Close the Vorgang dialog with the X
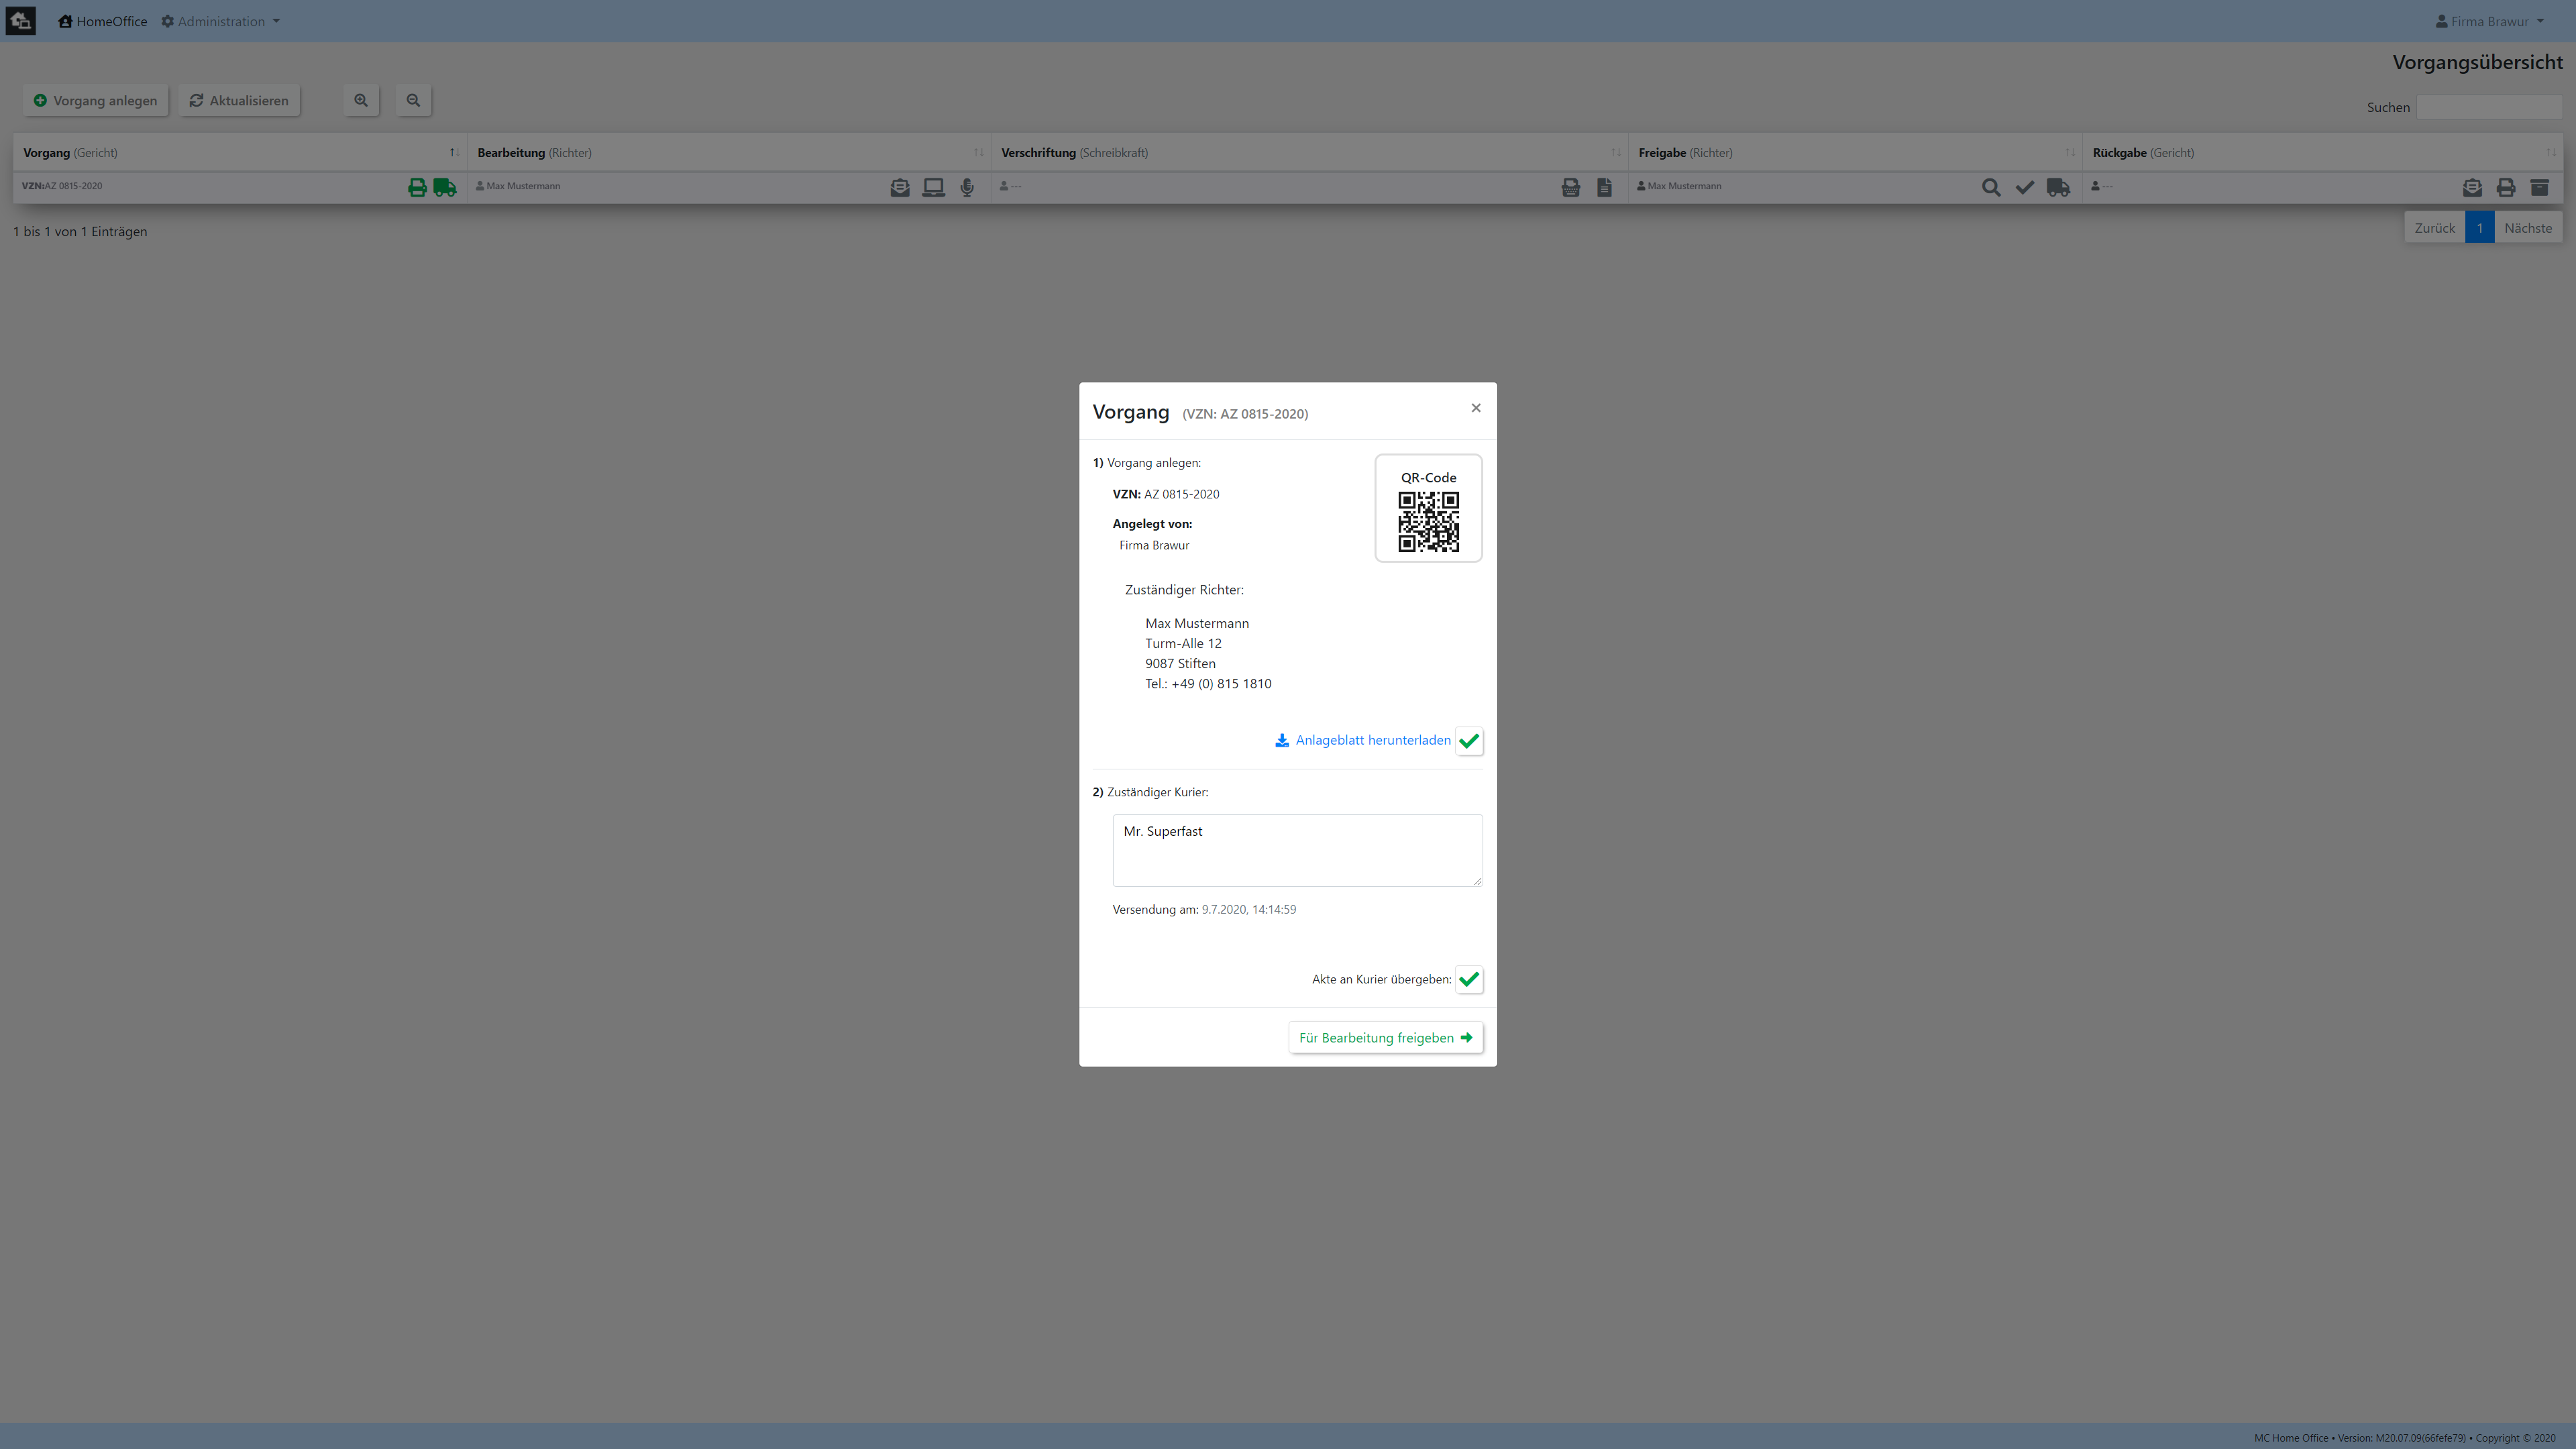The height and width of the screenshot is (1449, 2576). (x=1475, y=408)
